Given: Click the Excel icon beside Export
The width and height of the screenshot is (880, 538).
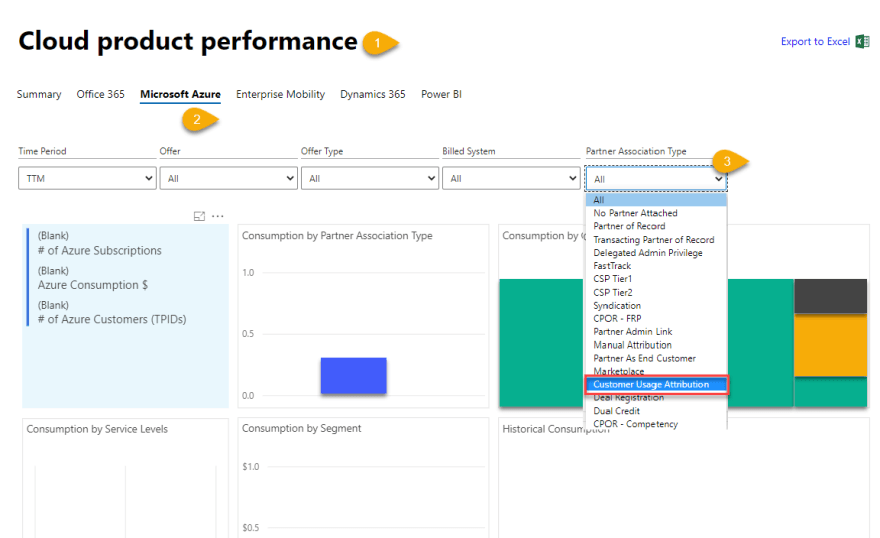Looking at the screenshot, I should point(862,42).
